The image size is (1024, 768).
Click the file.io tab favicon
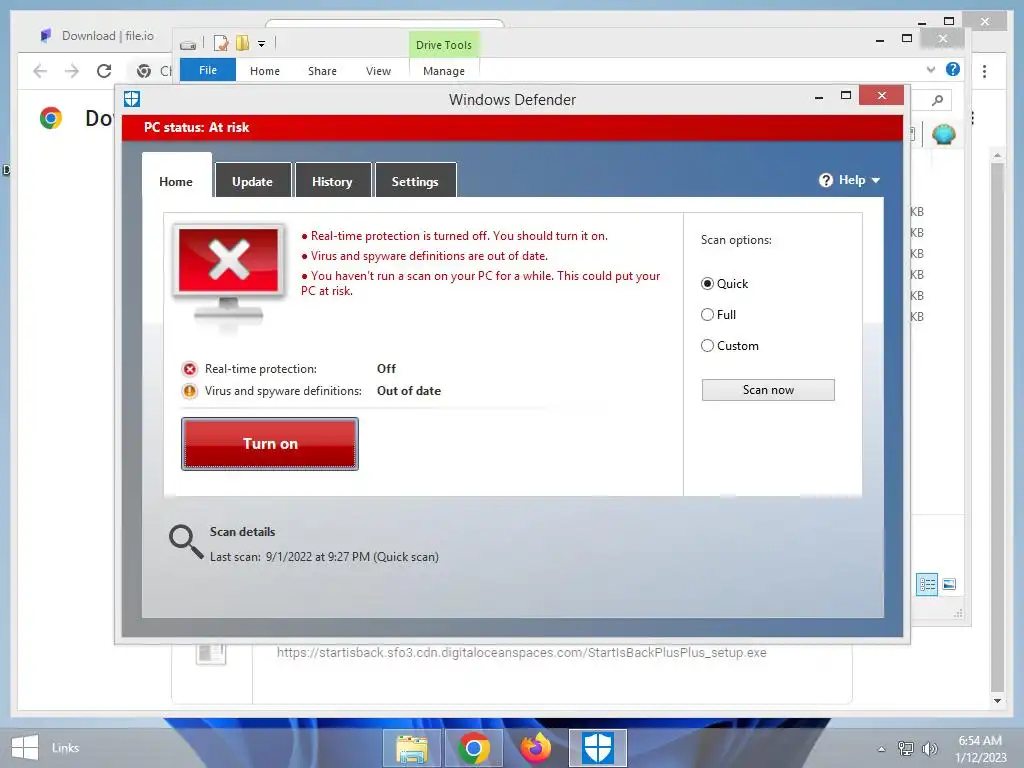coord(46,36)
